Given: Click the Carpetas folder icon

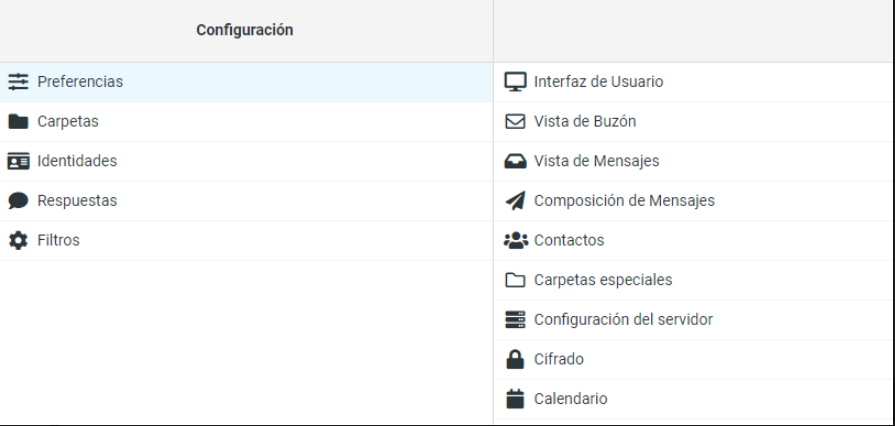Looking at the screenshot, I should click(x=18, y=122).
